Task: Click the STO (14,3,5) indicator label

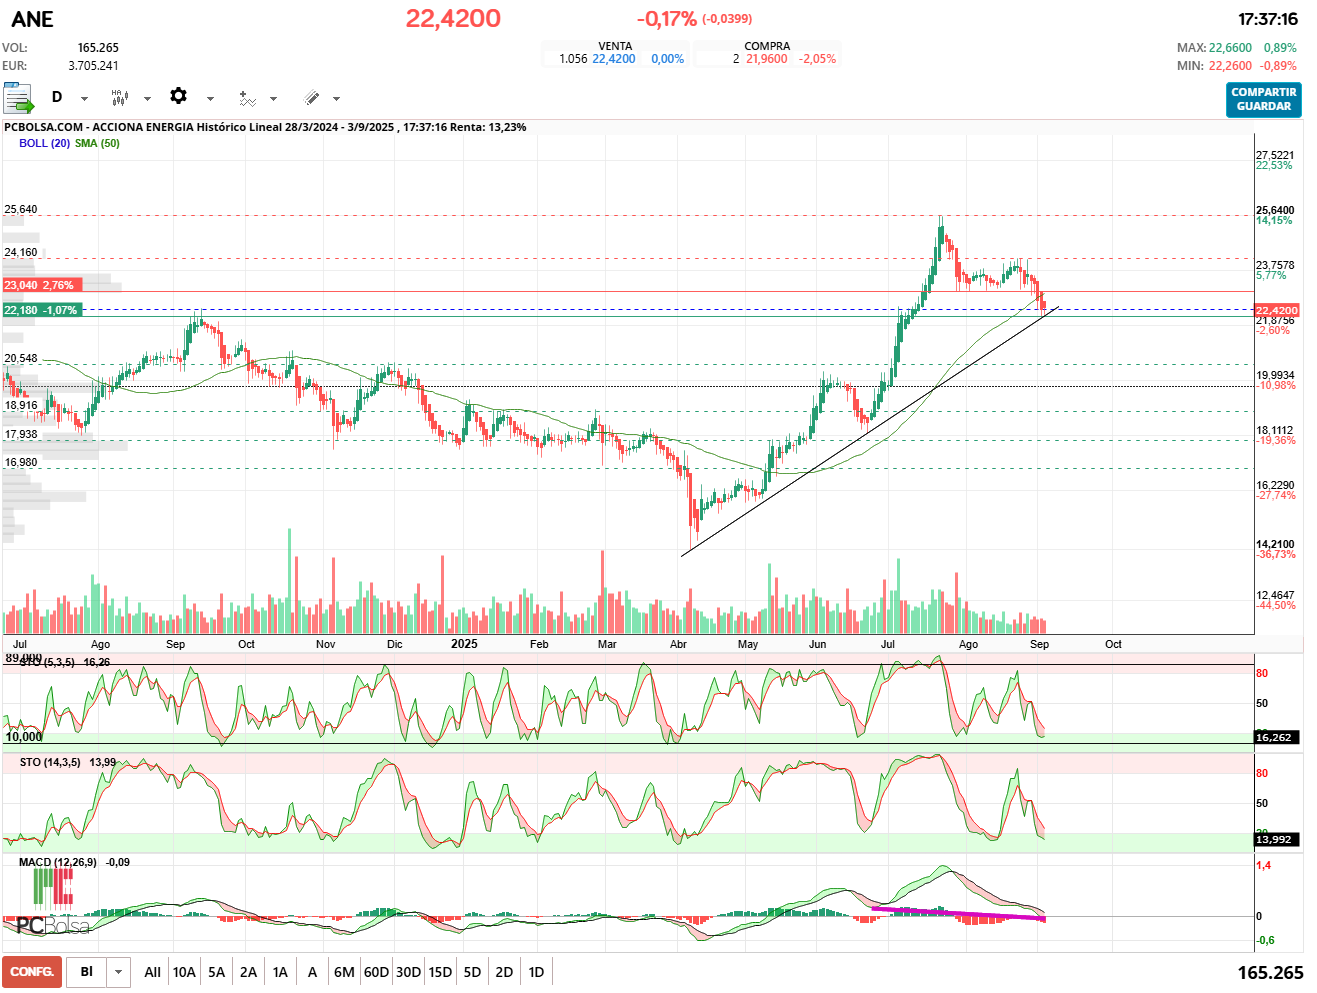Action: tap(50, 762)
